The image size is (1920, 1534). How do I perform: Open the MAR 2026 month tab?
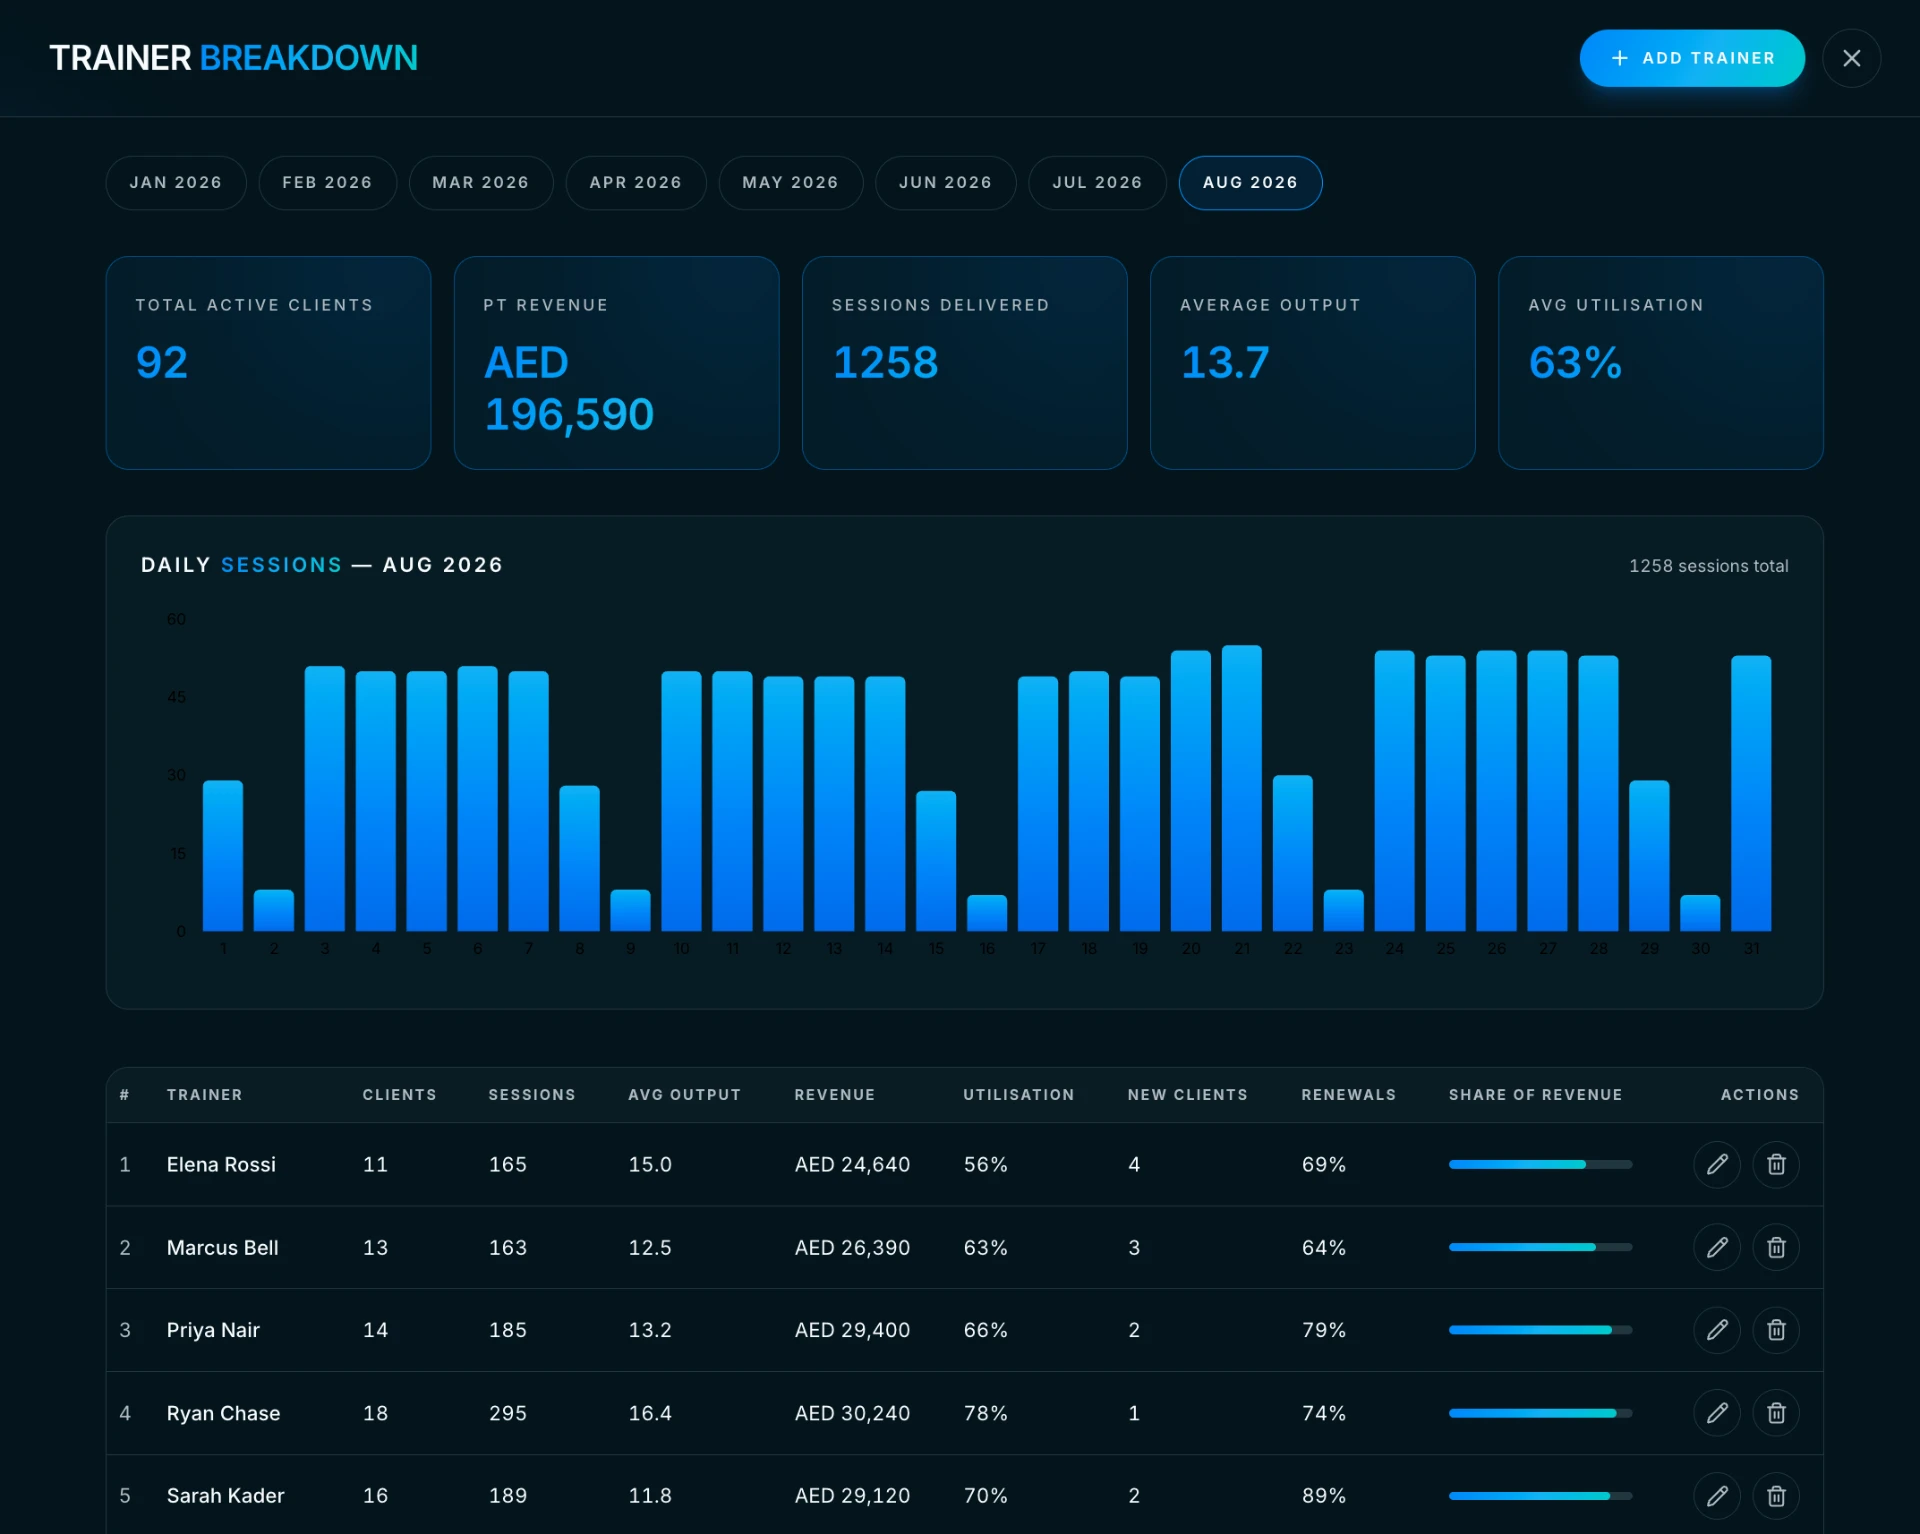[x=481, y=183]
